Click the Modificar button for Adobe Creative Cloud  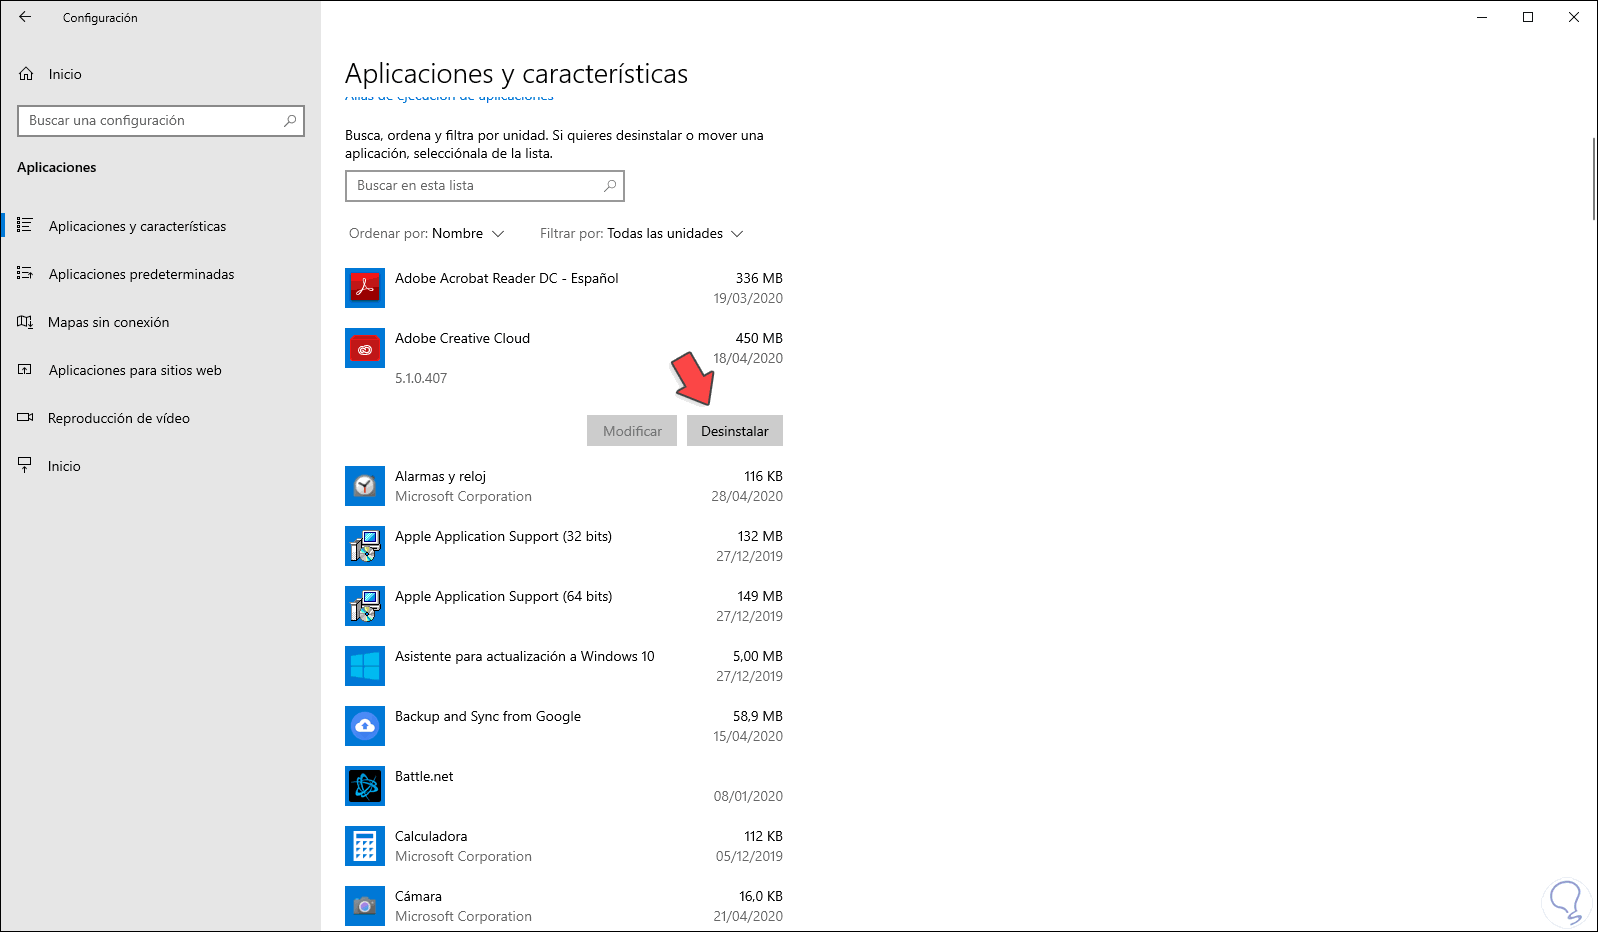(x=632, y=431)
